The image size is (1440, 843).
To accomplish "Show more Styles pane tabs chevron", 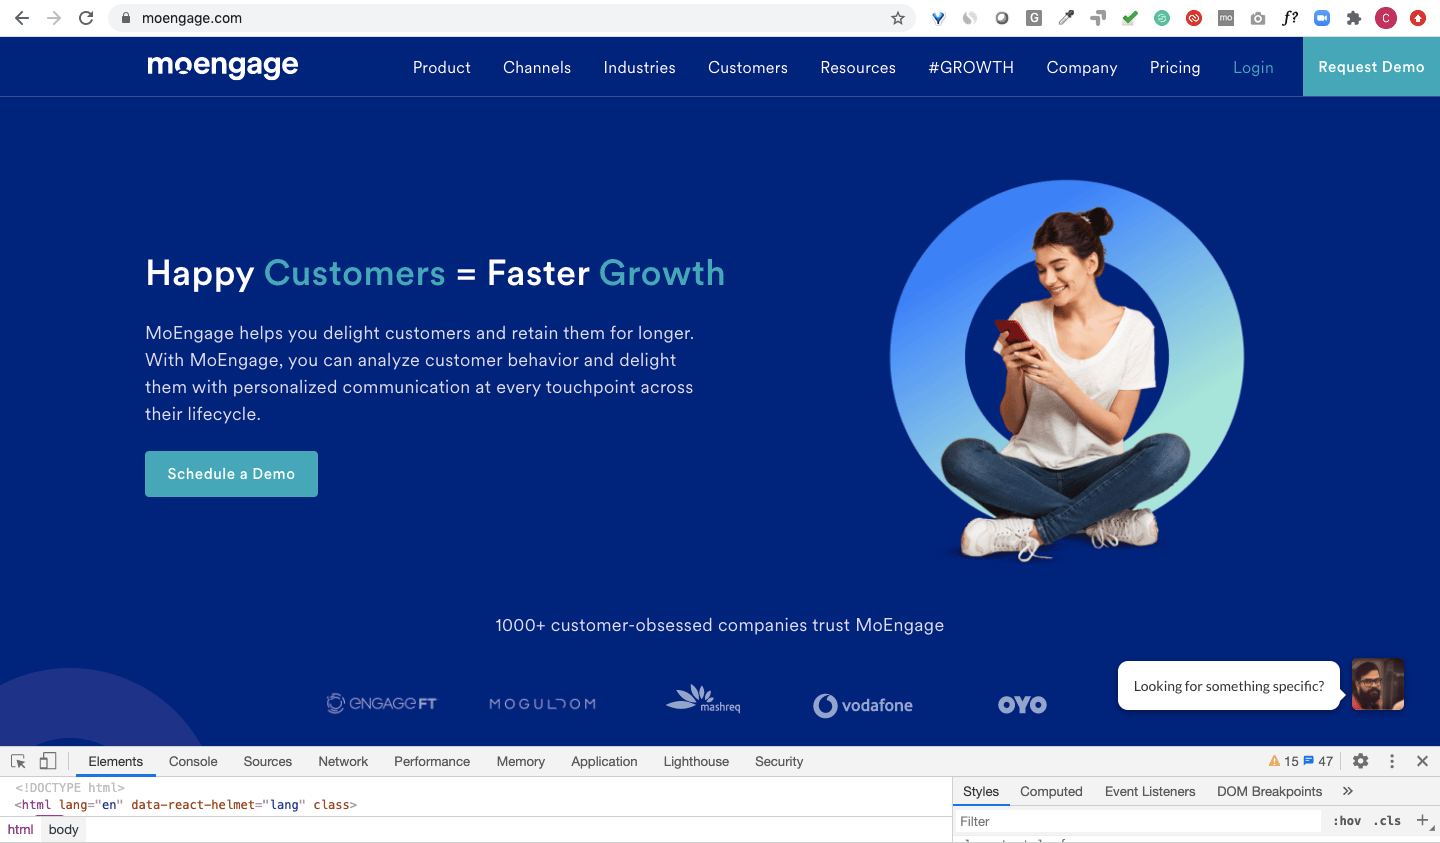I will pyautogui.click(x=1348, y=791).
